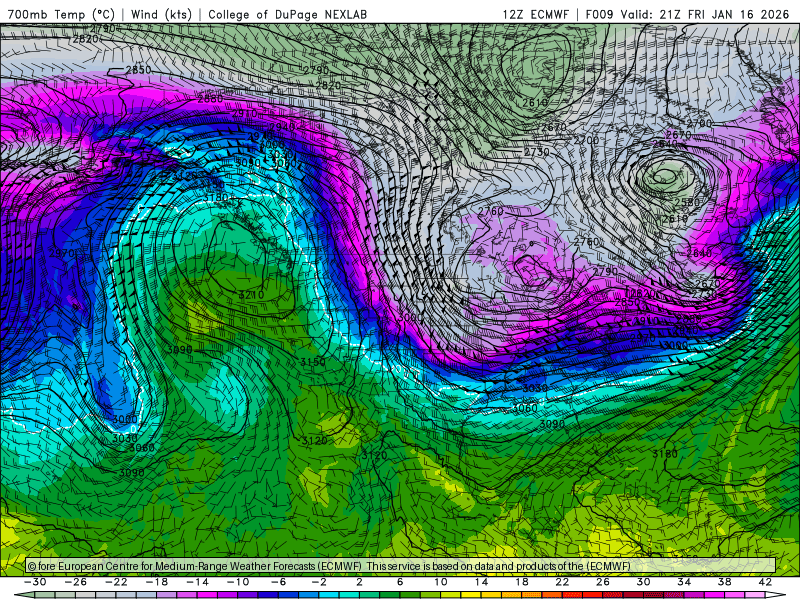This screenshot has height=600, width=800.
Task: Click the 14 value on temperature scale
Action: (481, 582)
